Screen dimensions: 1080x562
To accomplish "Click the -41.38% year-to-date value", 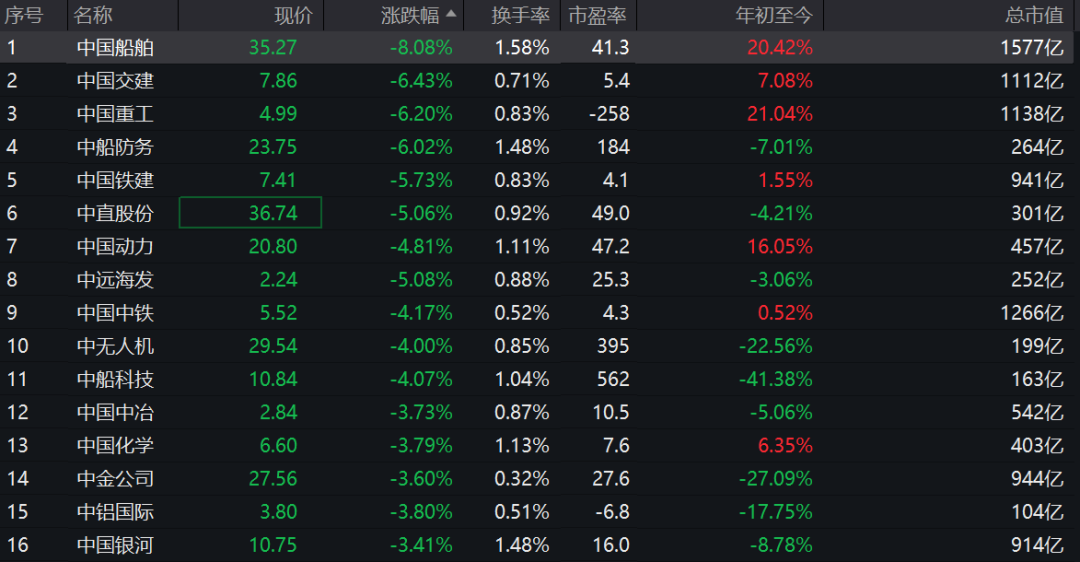I will click(776, 379).
